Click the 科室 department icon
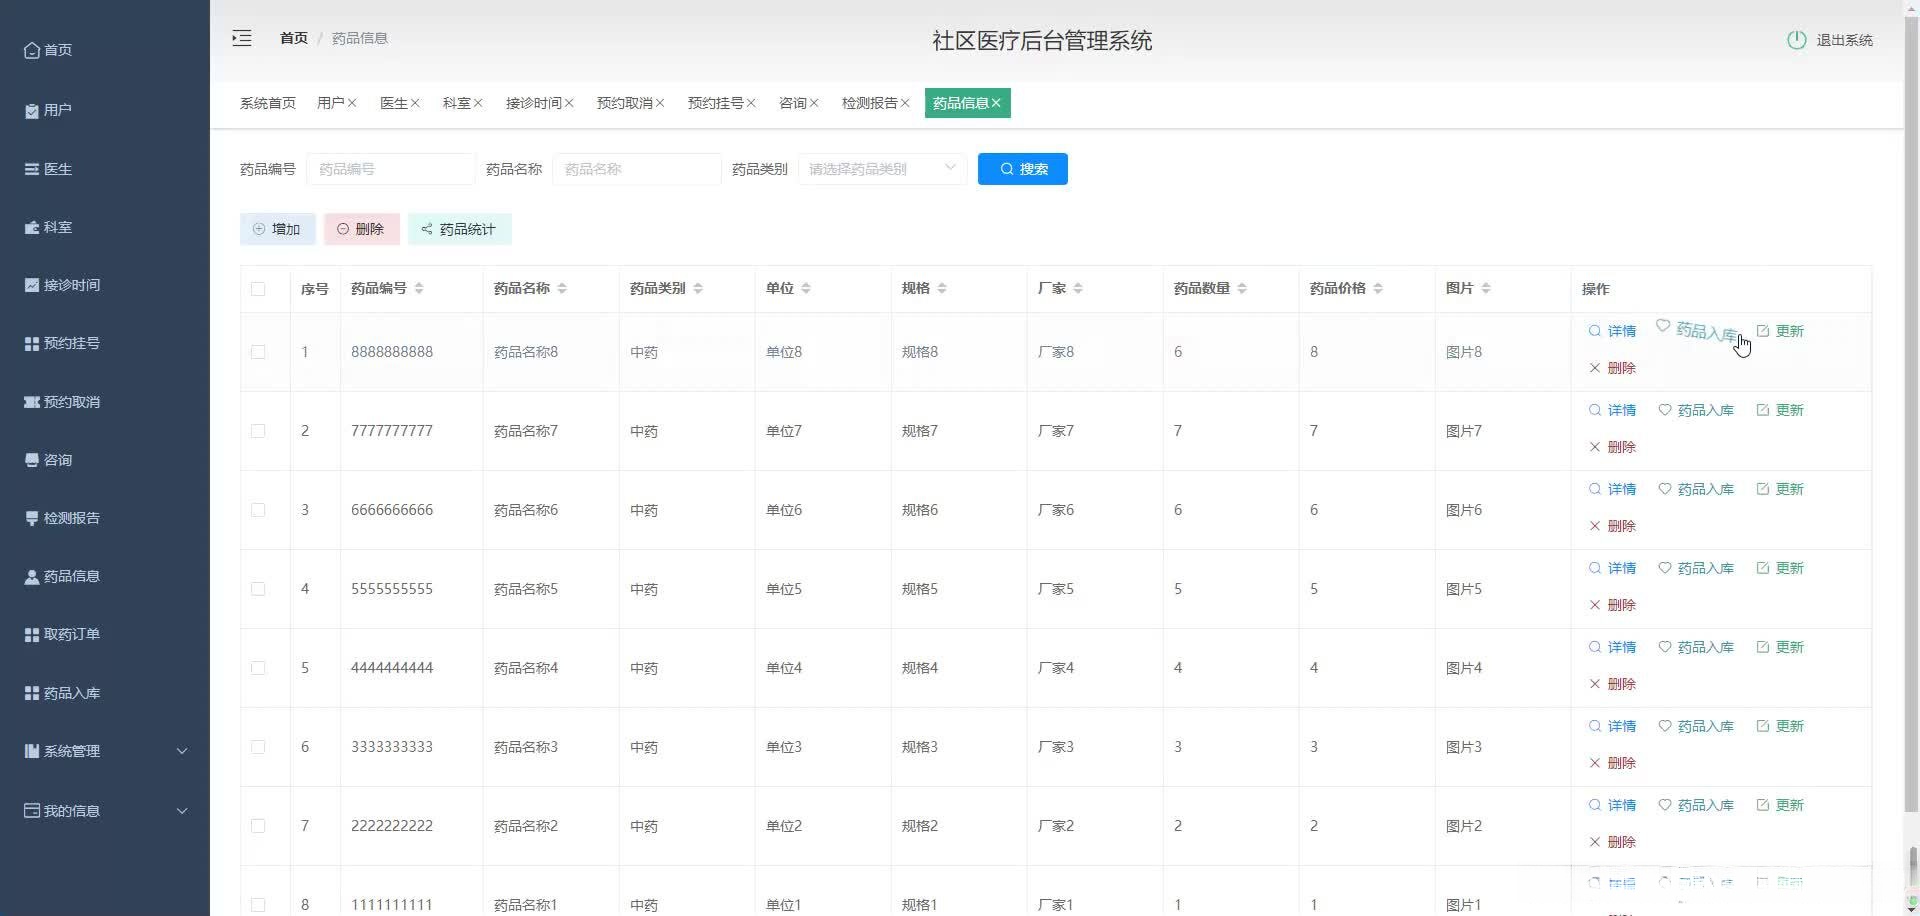Image resolution: width=1920 pixels, height=916 pixels. 31,227
